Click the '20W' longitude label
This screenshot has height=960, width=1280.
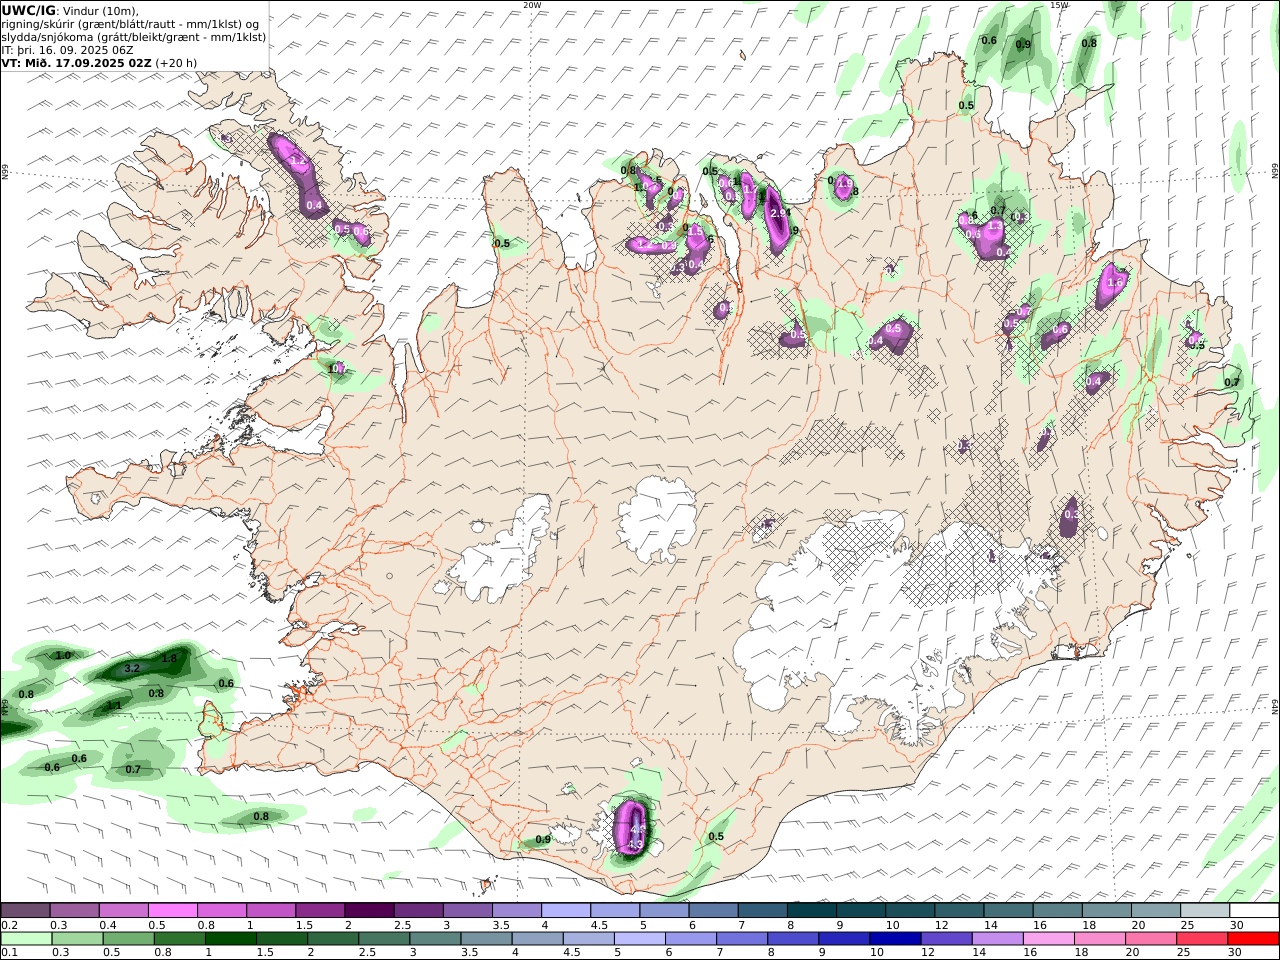click(x=532, y=5)
